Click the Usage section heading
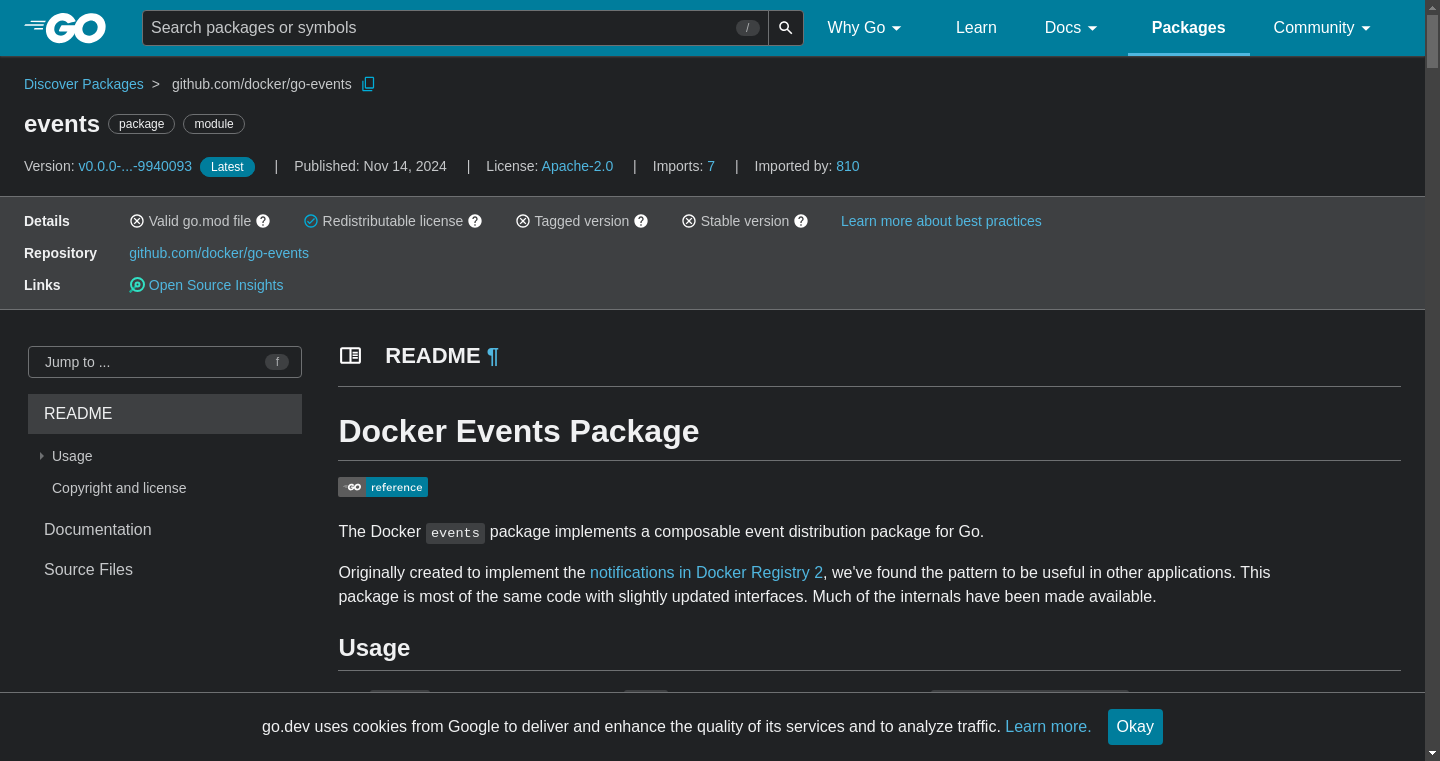 tap(374, 648)
